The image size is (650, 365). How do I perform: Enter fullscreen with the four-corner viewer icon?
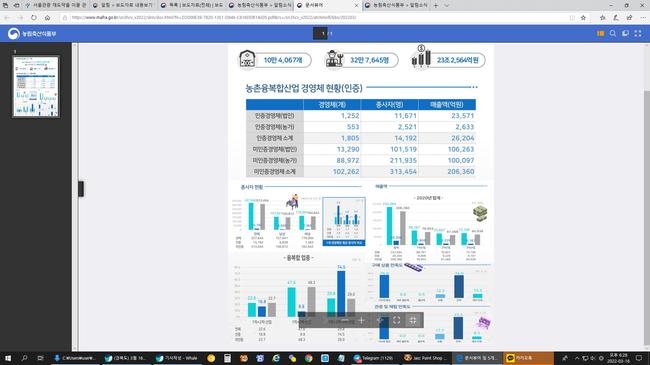tap(638, 34)
